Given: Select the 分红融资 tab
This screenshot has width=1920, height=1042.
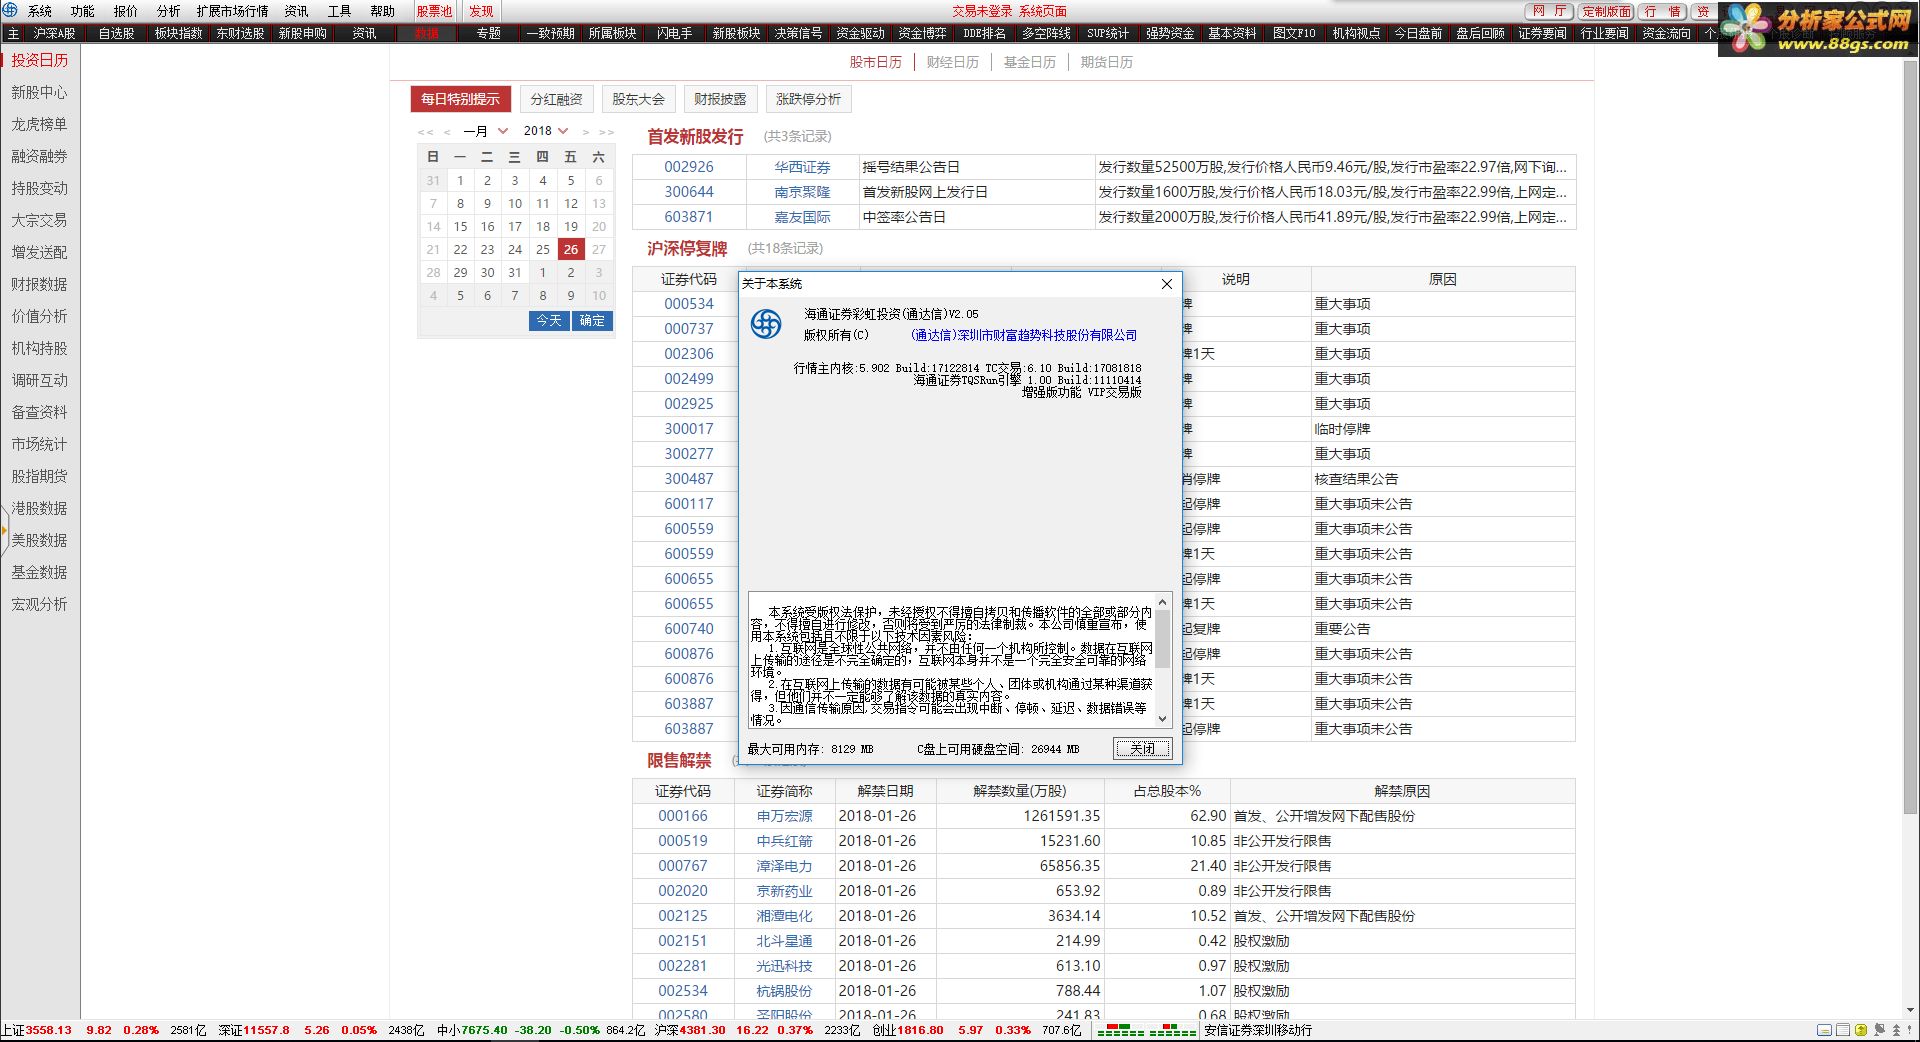Looking at the screenshot, I should (557, 99).
